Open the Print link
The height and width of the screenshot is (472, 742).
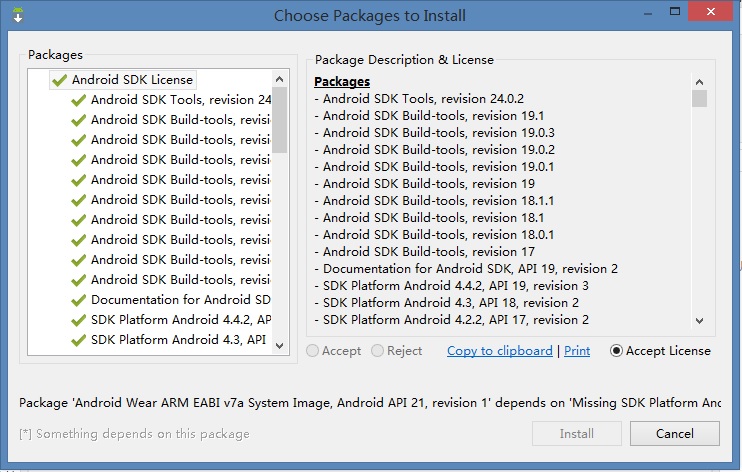(577, 351)
